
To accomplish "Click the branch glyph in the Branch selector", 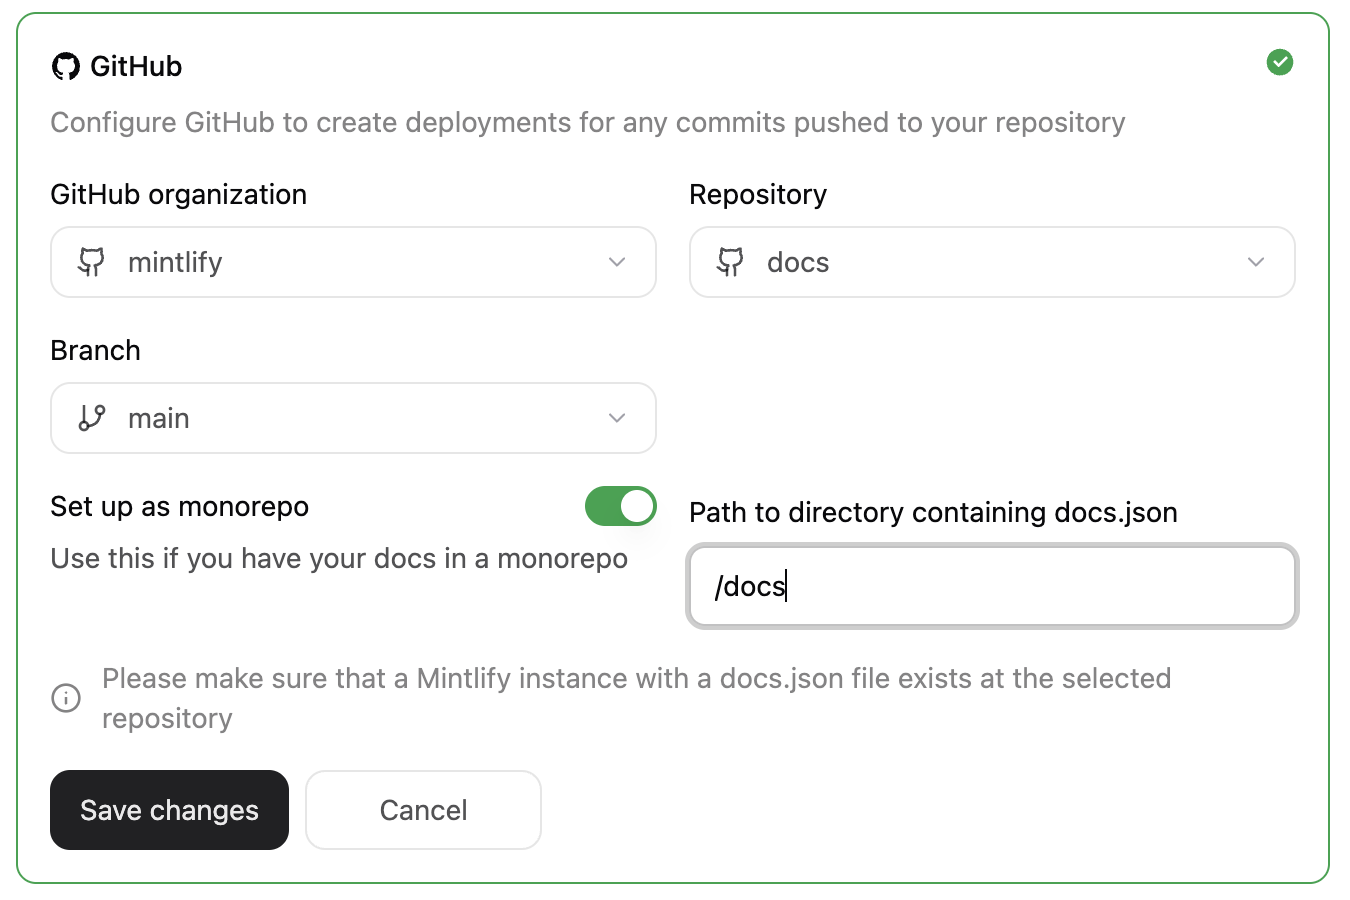I will (91, 418).
